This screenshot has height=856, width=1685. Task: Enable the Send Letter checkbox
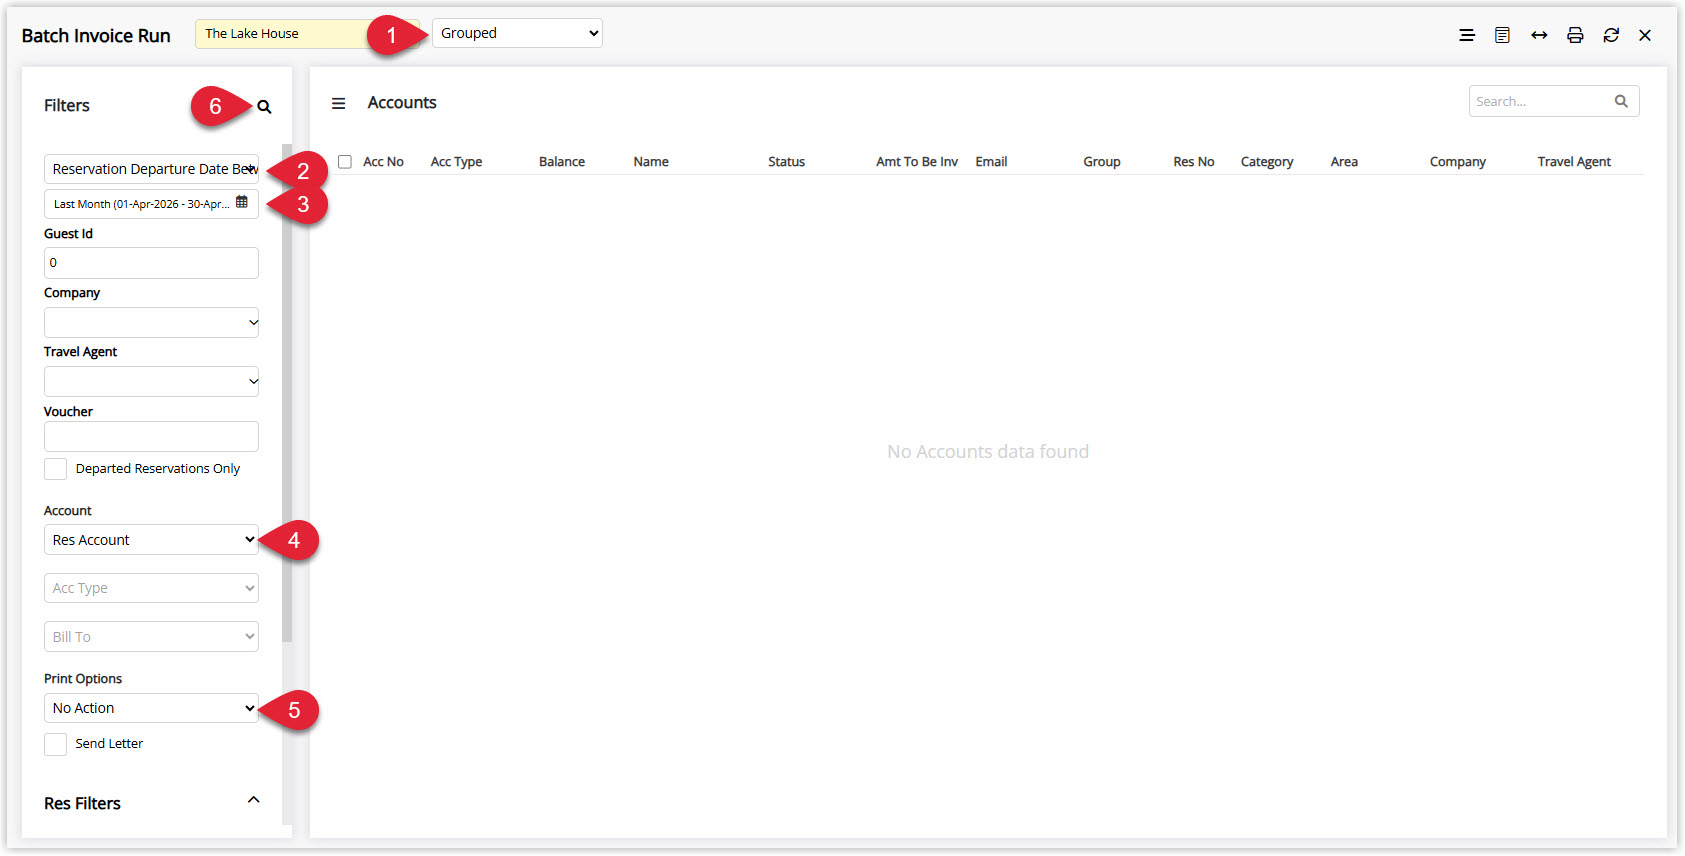pos(56,744)
